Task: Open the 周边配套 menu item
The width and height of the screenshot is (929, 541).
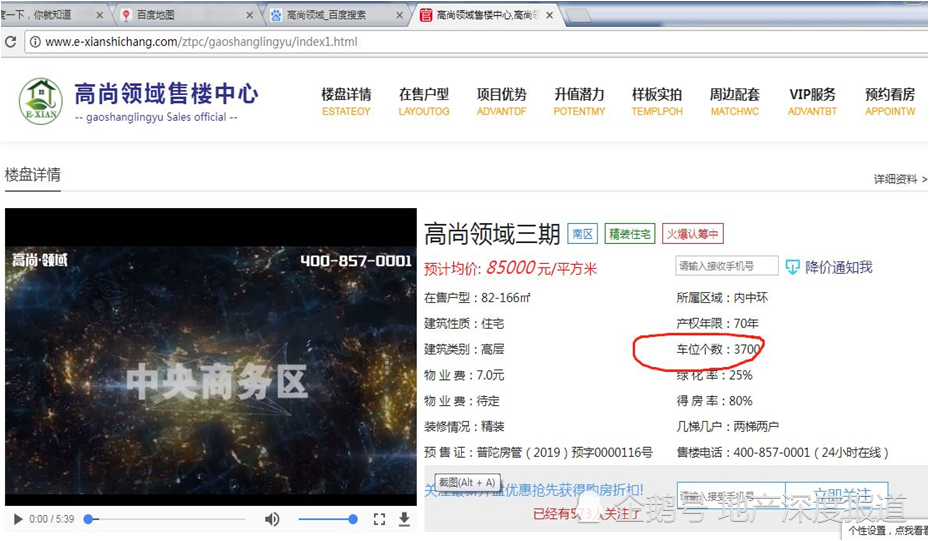Action: [x=735, y=102]
